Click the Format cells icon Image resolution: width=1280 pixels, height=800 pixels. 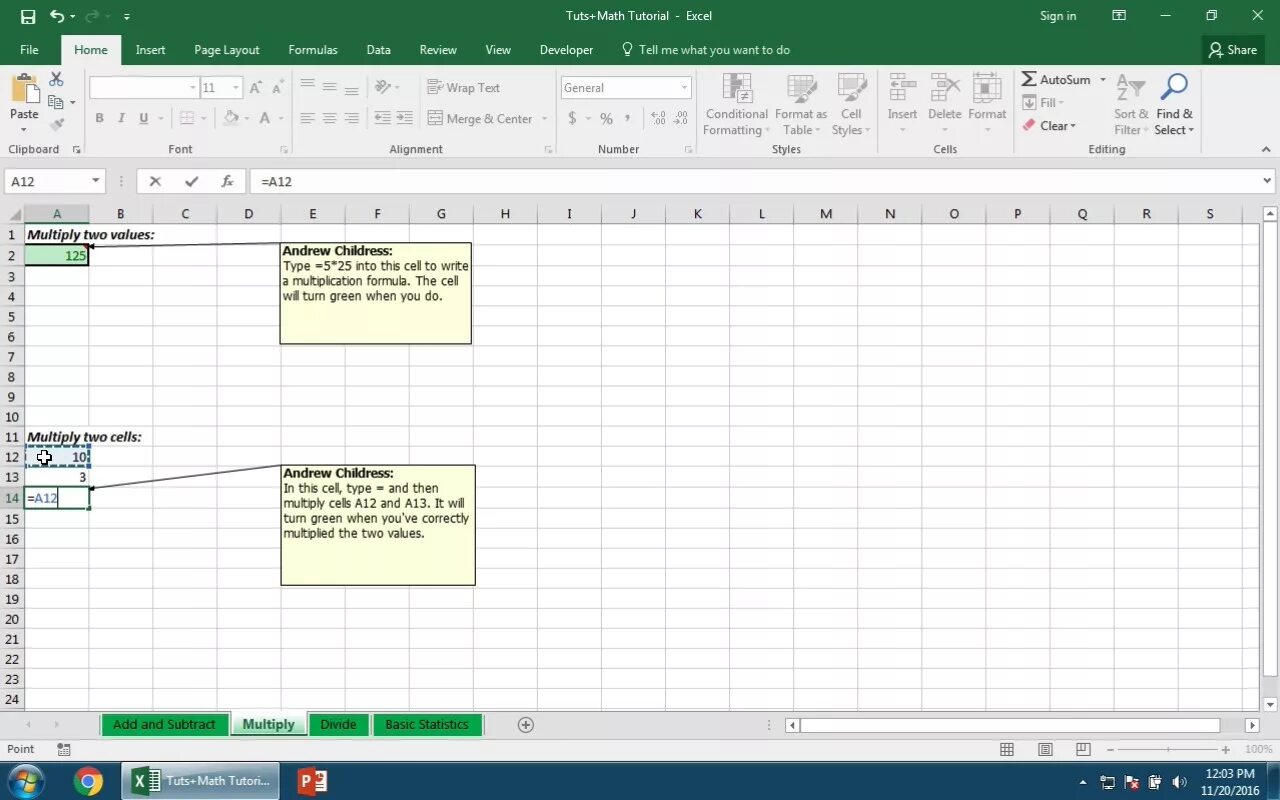pyautogui.click(x=987, y=88)
